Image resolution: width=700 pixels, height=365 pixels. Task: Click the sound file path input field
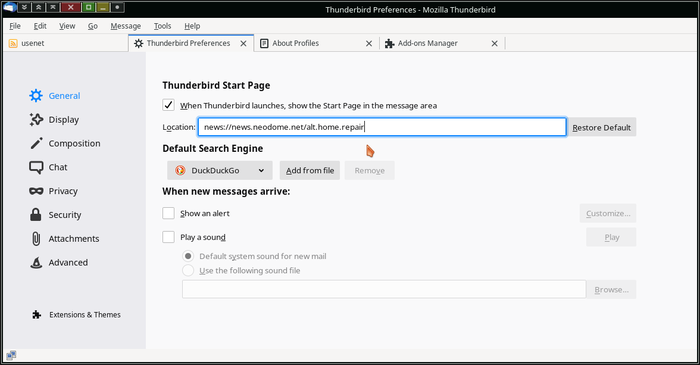pyautogui.click(x=384, y=290)
